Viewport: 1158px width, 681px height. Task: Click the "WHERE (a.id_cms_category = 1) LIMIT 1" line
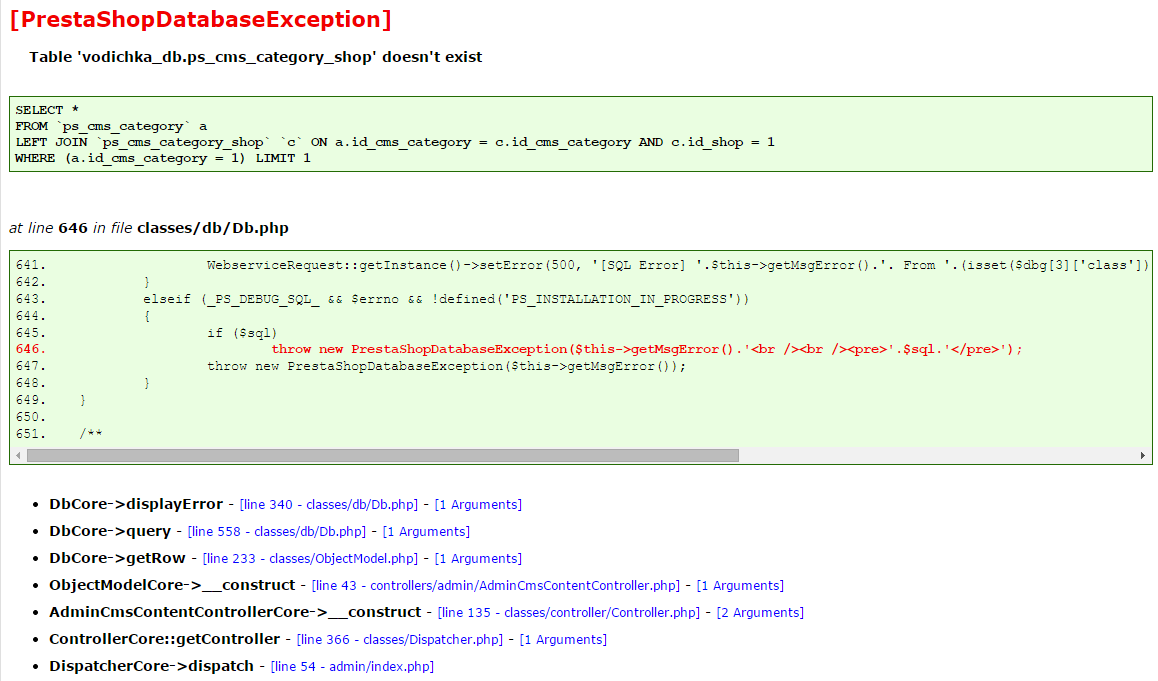[162, 158]
